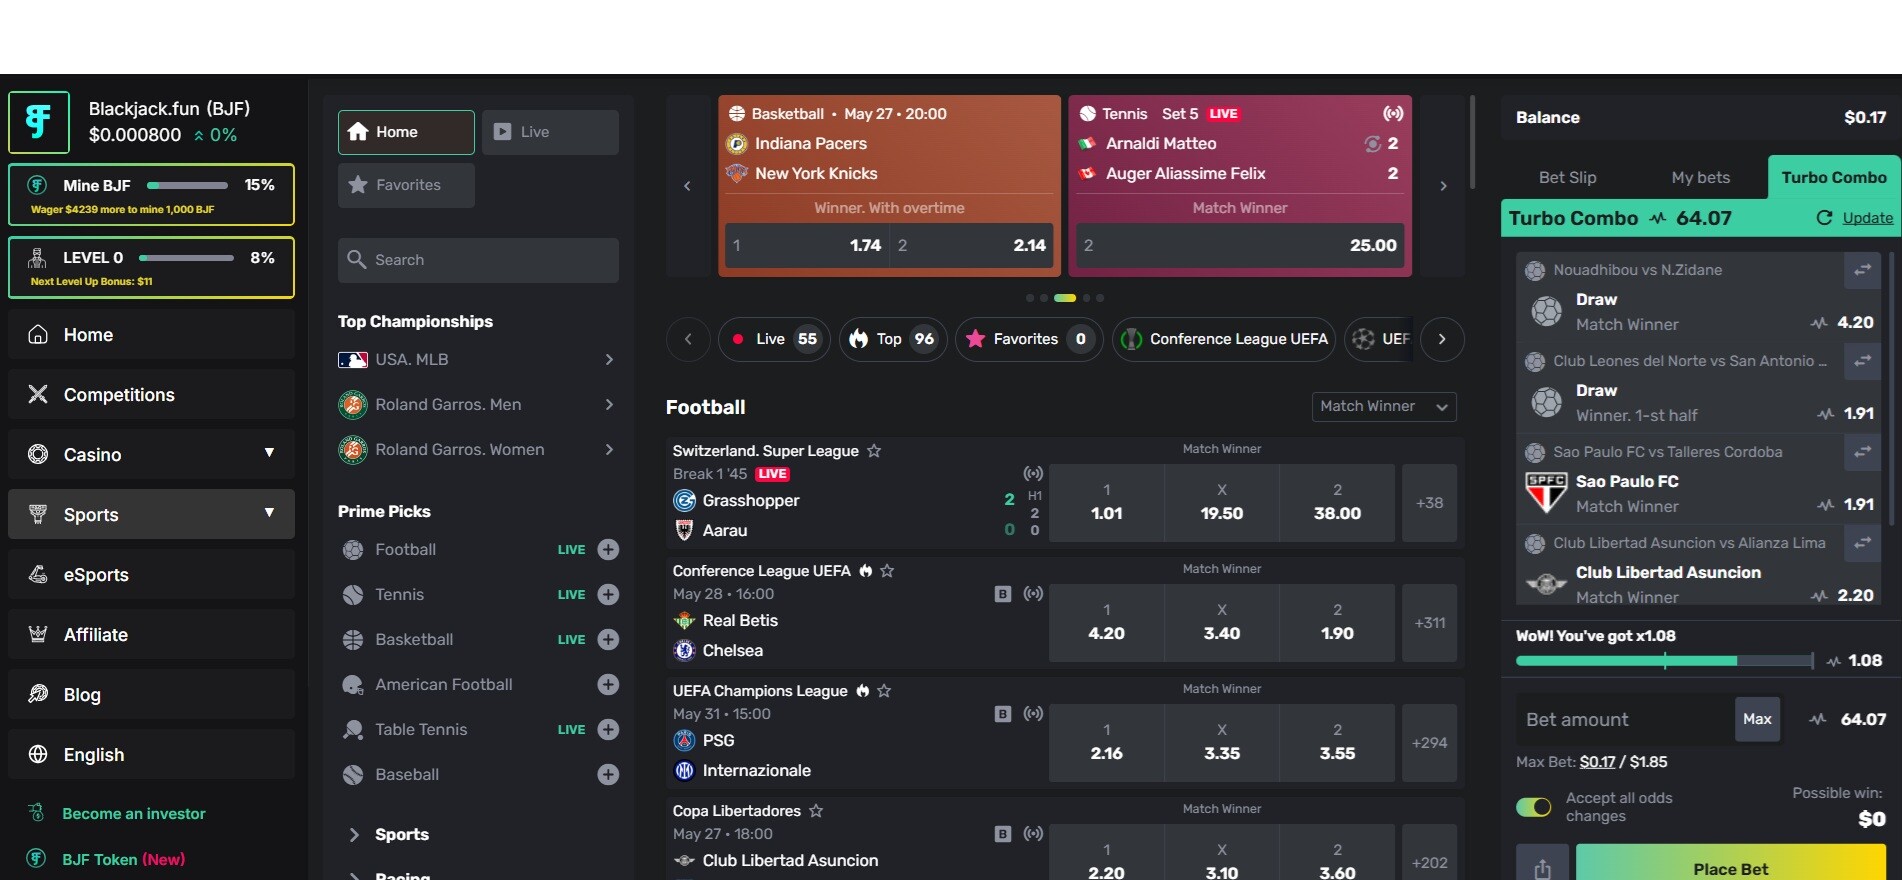This screenshot has height=880, width=1902.
Task: Favorite Conference League UEFA with star
Action: click(887, 571)
